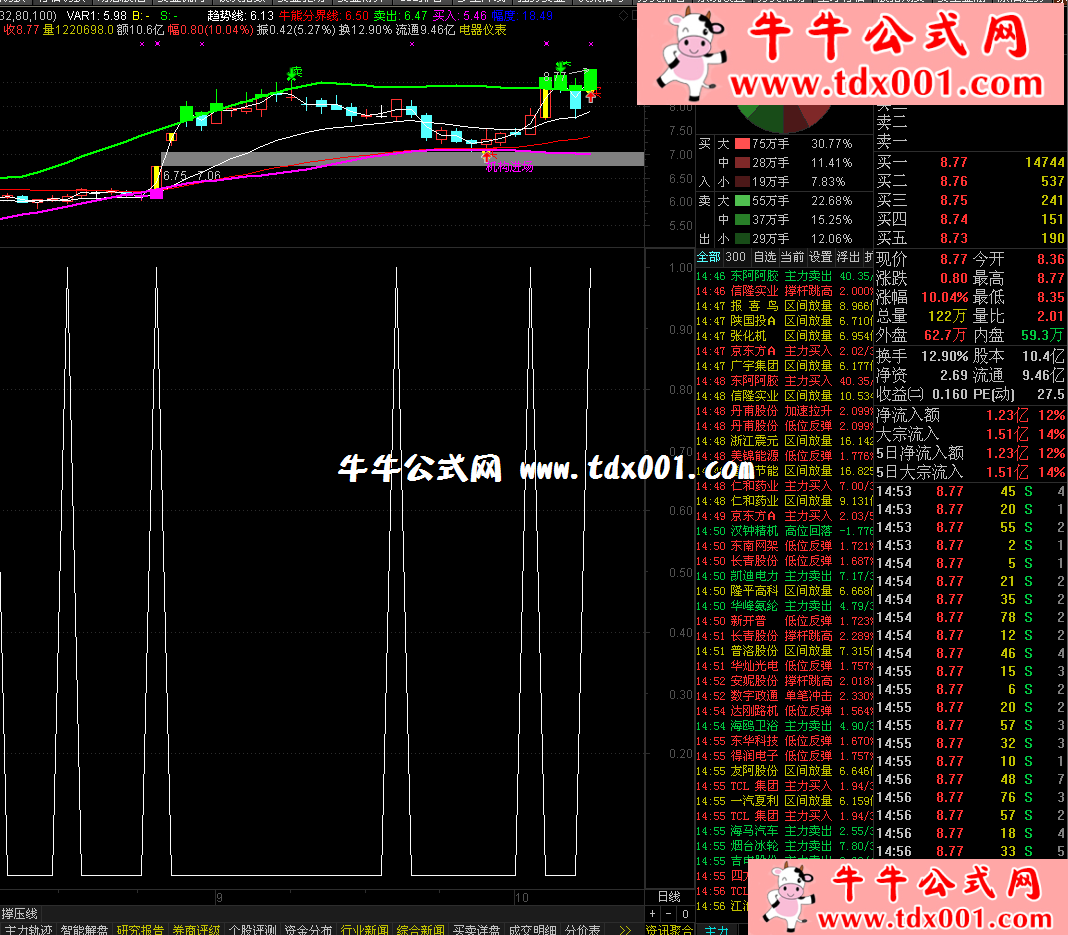The width and height of the screenshot is (1068, 935).
Task: Click the 主力 tab at the bottom right
Action: click(717, 930)
